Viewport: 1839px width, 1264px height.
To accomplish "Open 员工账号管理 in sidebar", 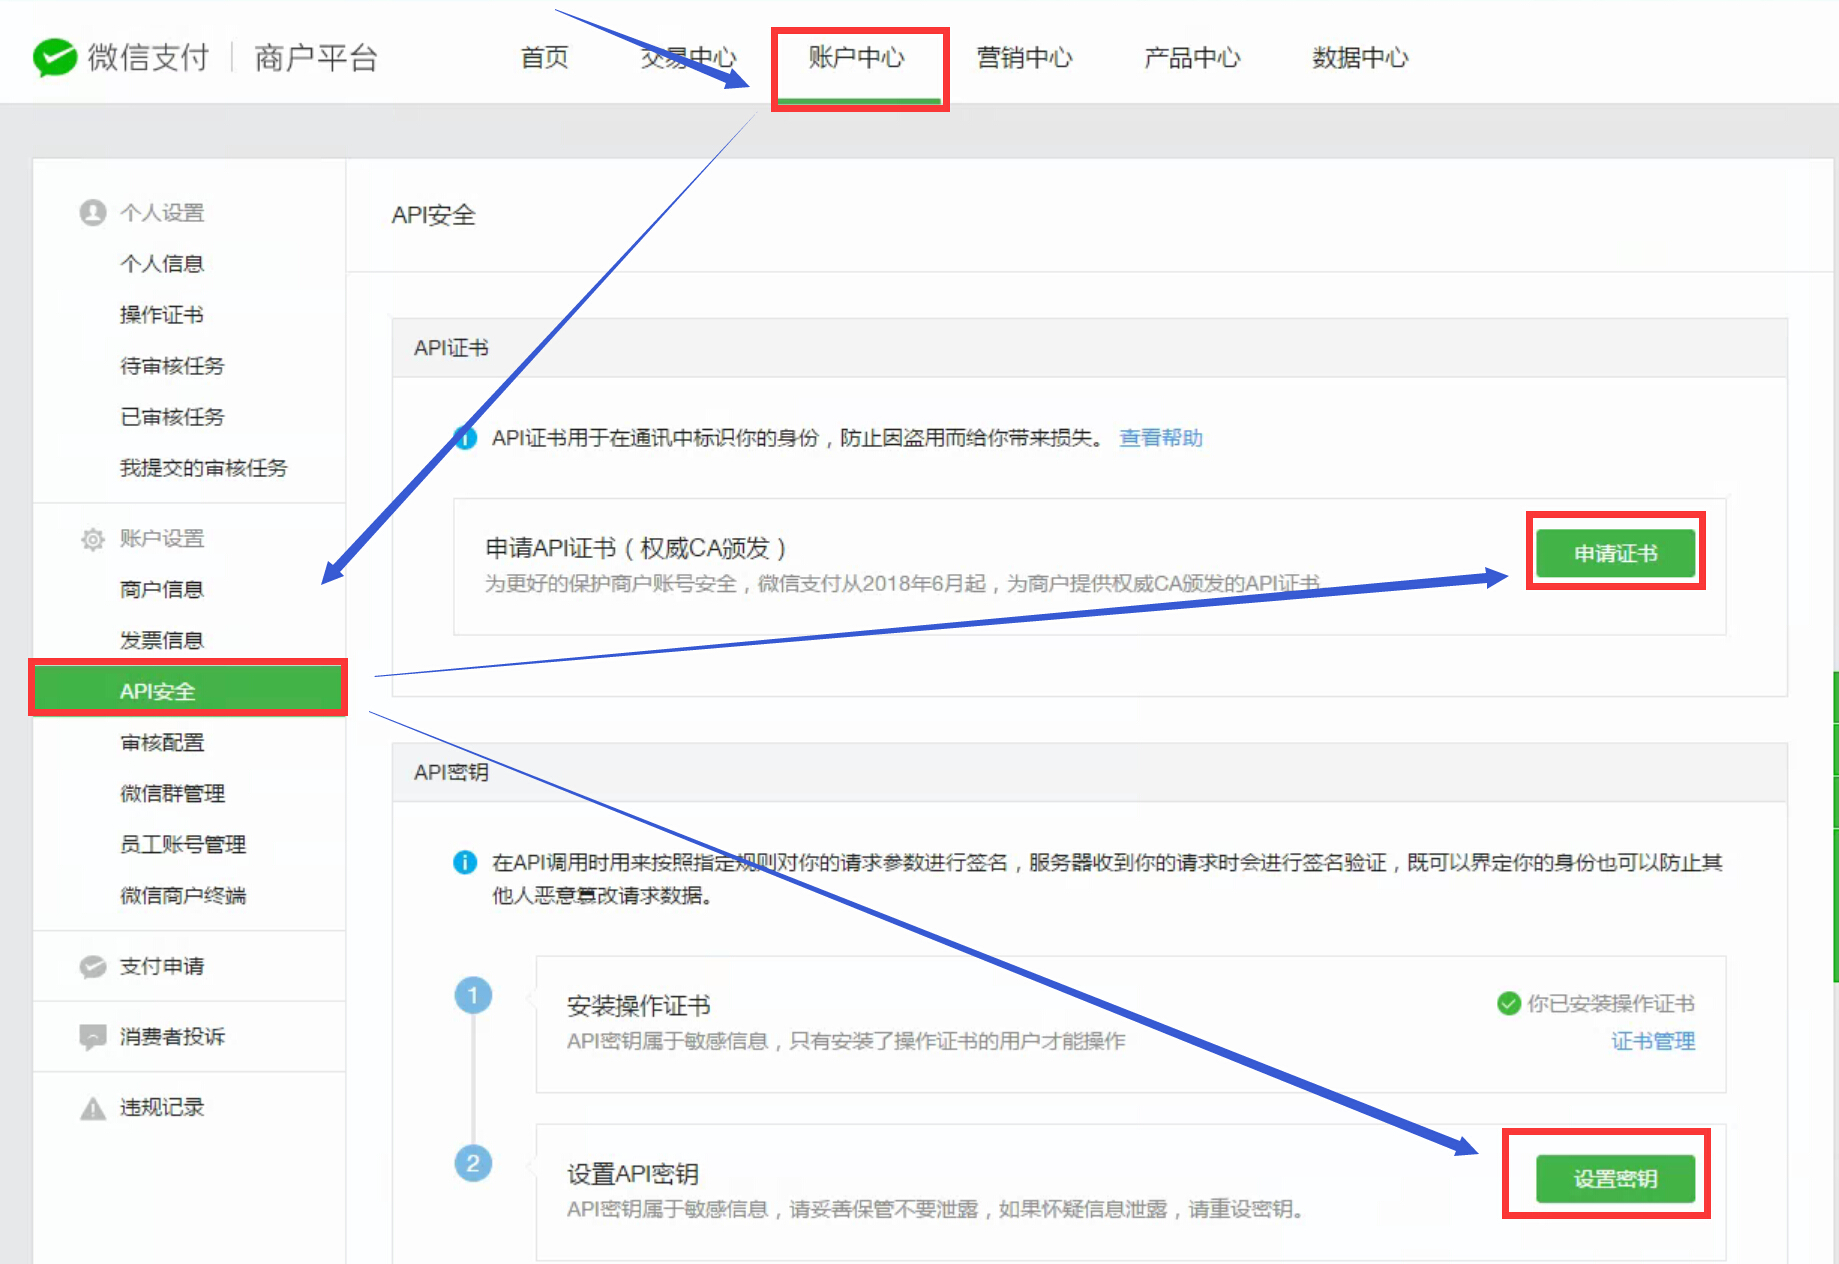I will (x=183, y=845).
